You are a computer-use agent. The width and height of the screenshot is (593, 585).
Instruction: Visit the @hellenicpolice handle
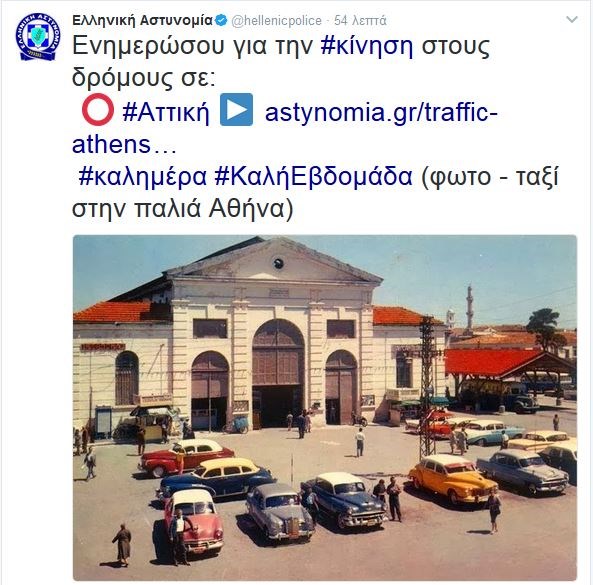[276, 20]
